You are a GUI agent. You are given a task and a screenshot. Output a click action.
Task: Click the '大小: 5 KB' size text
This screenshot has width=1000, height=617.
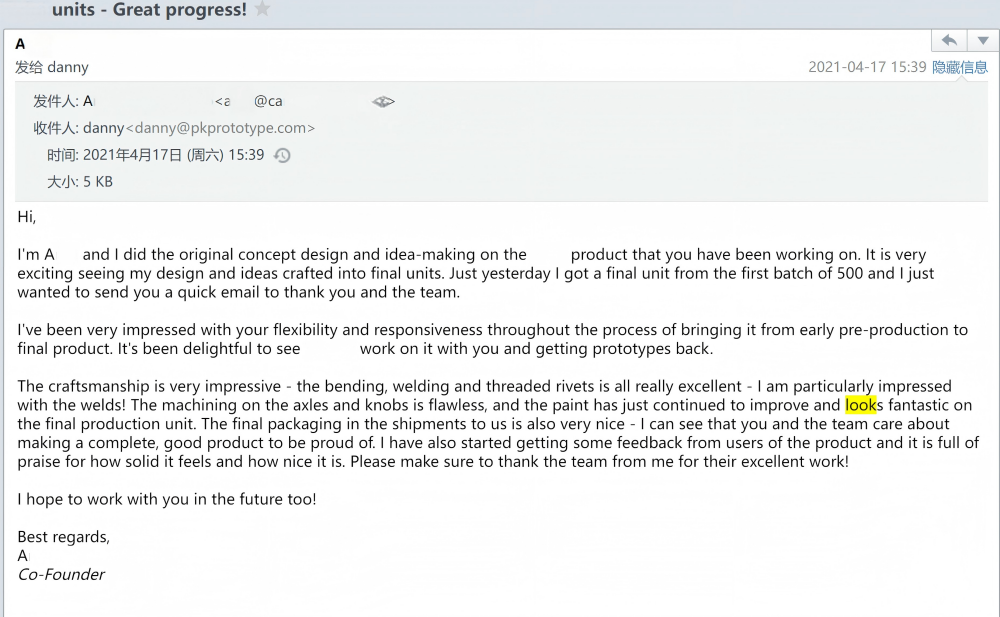(80, 182)
